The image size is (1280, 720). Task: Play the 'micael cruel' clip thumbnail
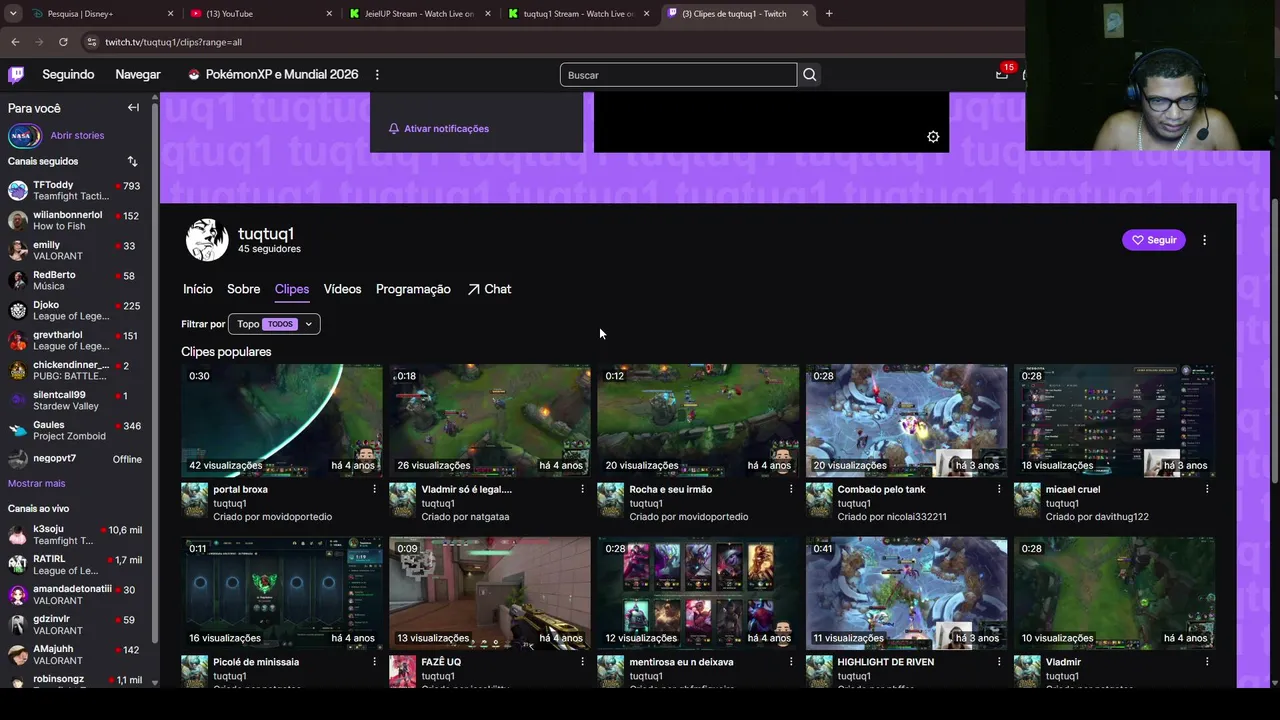click(x=1115, y=420)
